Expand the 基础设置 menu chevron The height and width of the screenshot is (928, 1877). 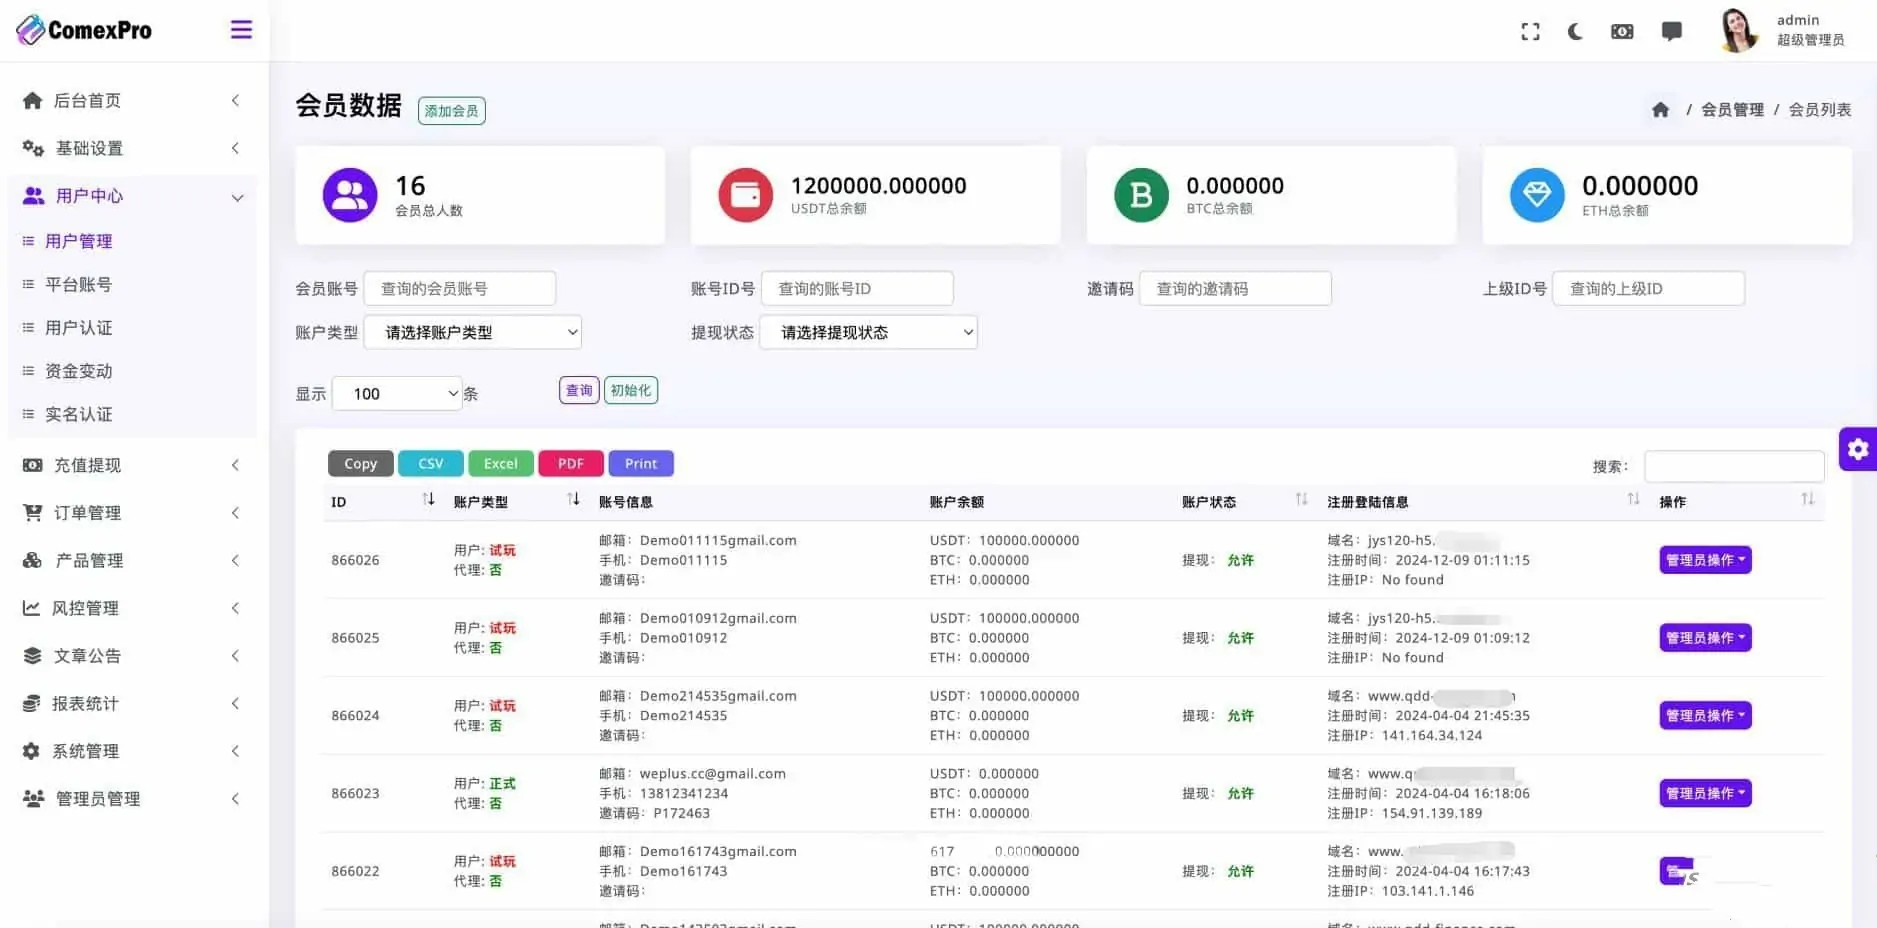pyautogui.click(x=236, y=148)
